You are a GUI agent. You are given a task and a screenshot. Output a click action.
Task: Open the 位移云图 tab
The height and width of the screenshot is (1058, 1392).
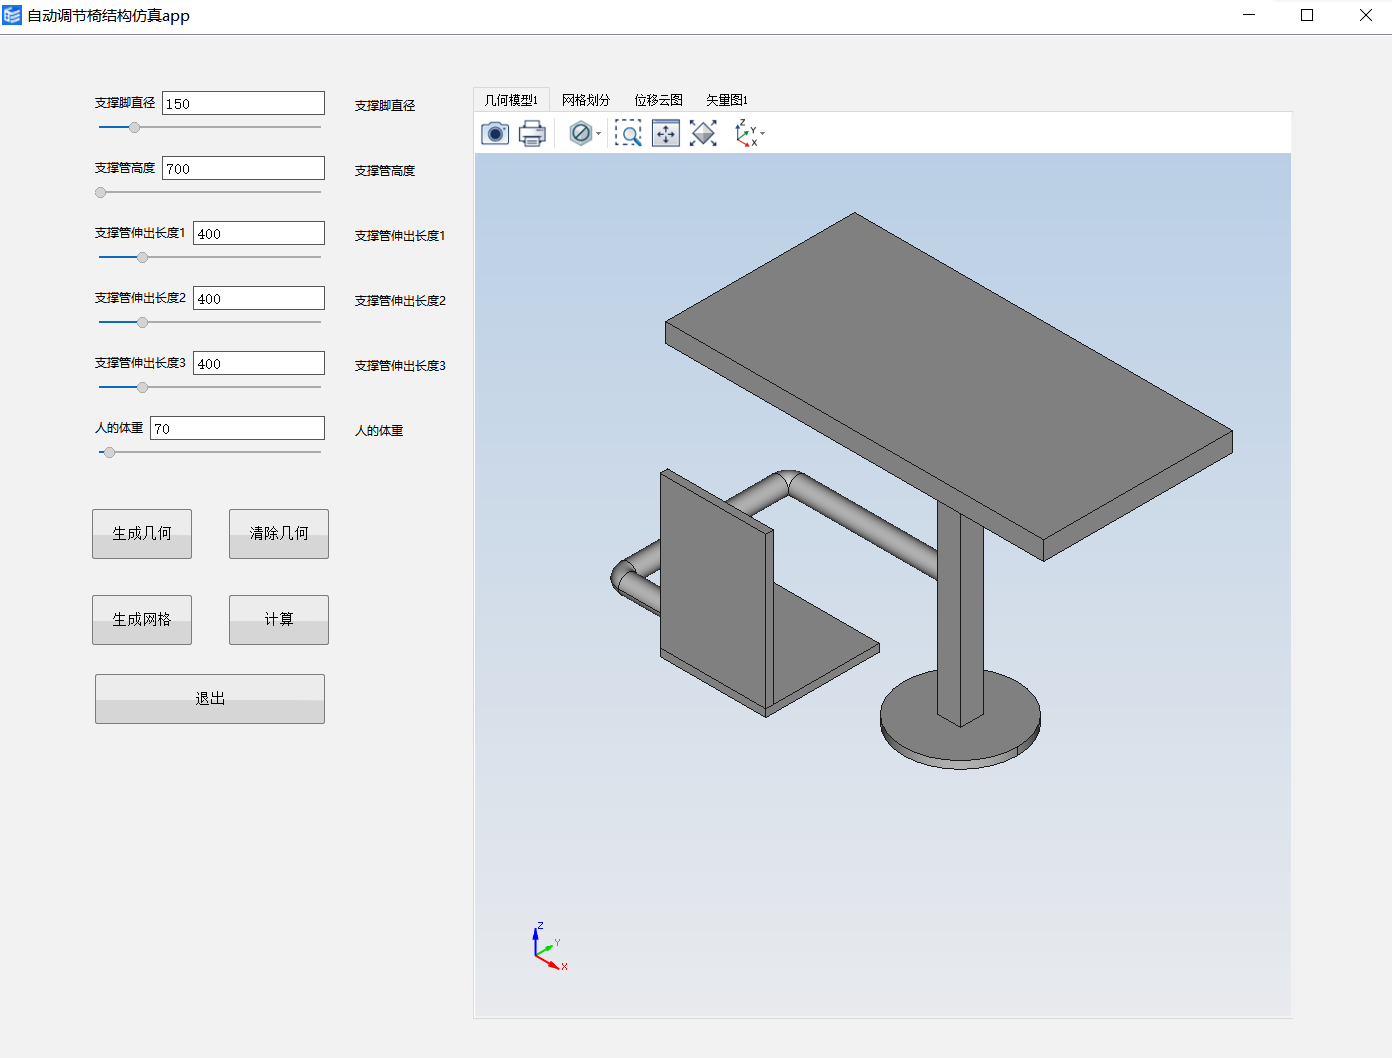658,100
